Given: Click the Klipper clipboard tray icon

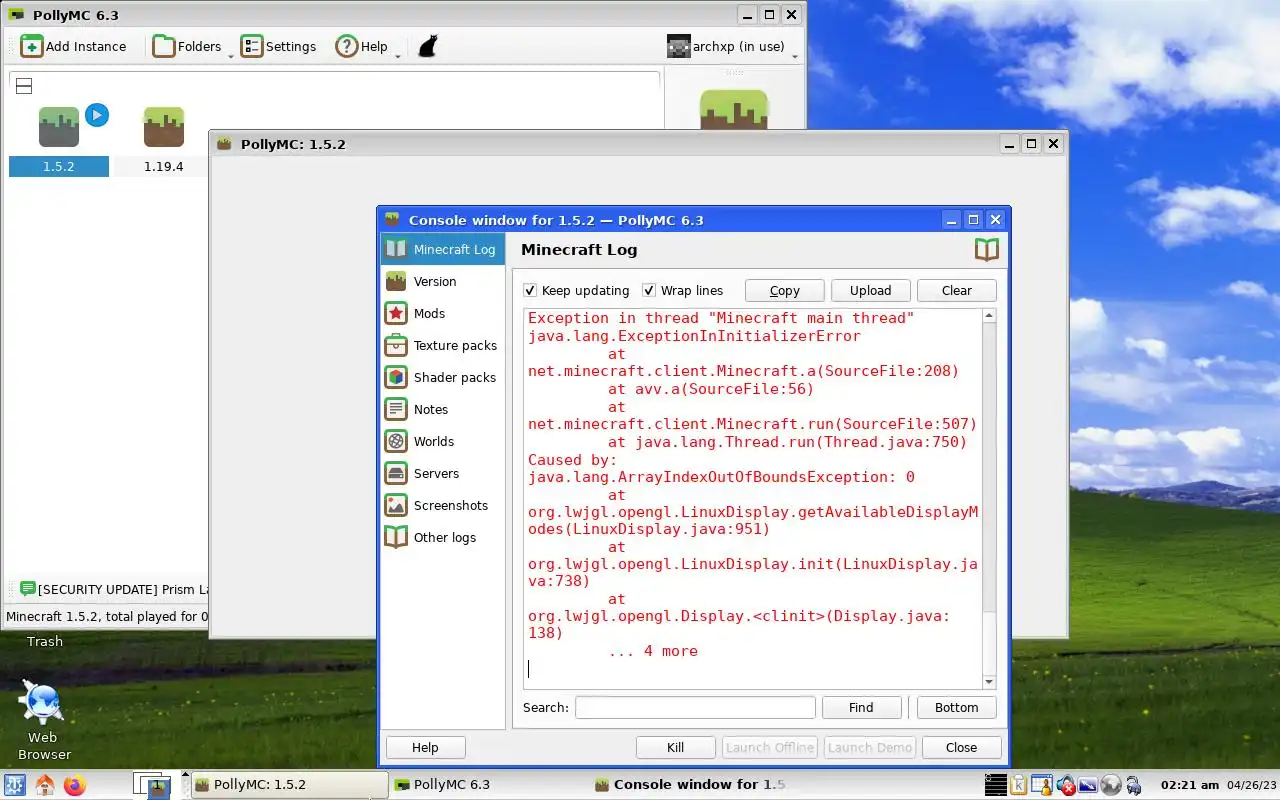Looking at the screenshot, I should pyautogui.click(x=1018, y=785).
